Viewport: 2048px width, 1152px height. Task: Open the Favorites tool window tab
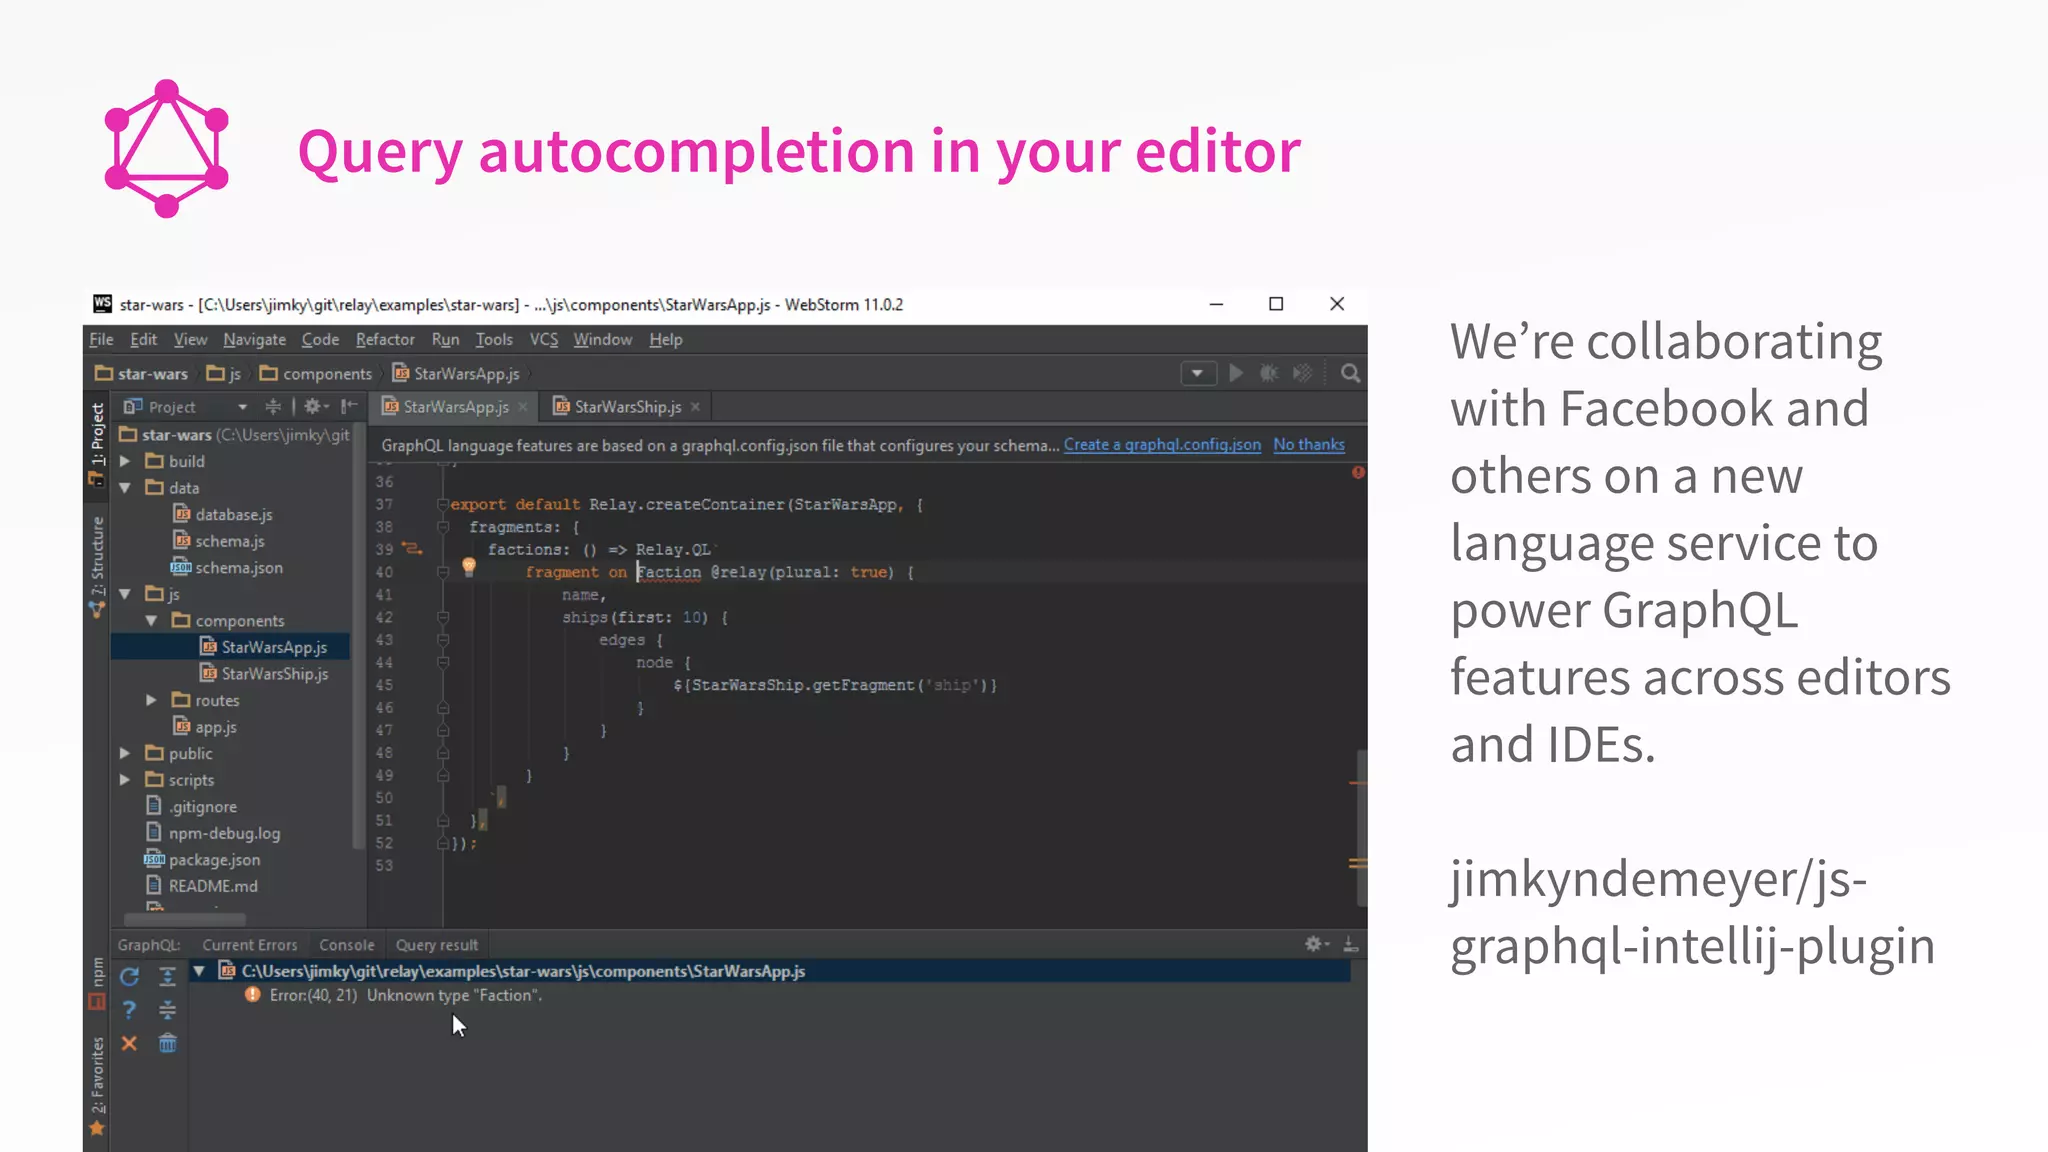tap(97, 1086)
